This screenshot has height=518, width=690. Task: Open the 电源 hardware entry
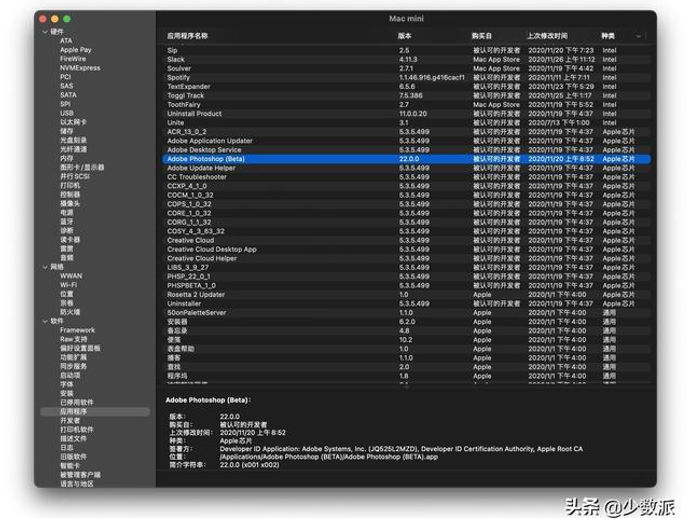(66, 213)
